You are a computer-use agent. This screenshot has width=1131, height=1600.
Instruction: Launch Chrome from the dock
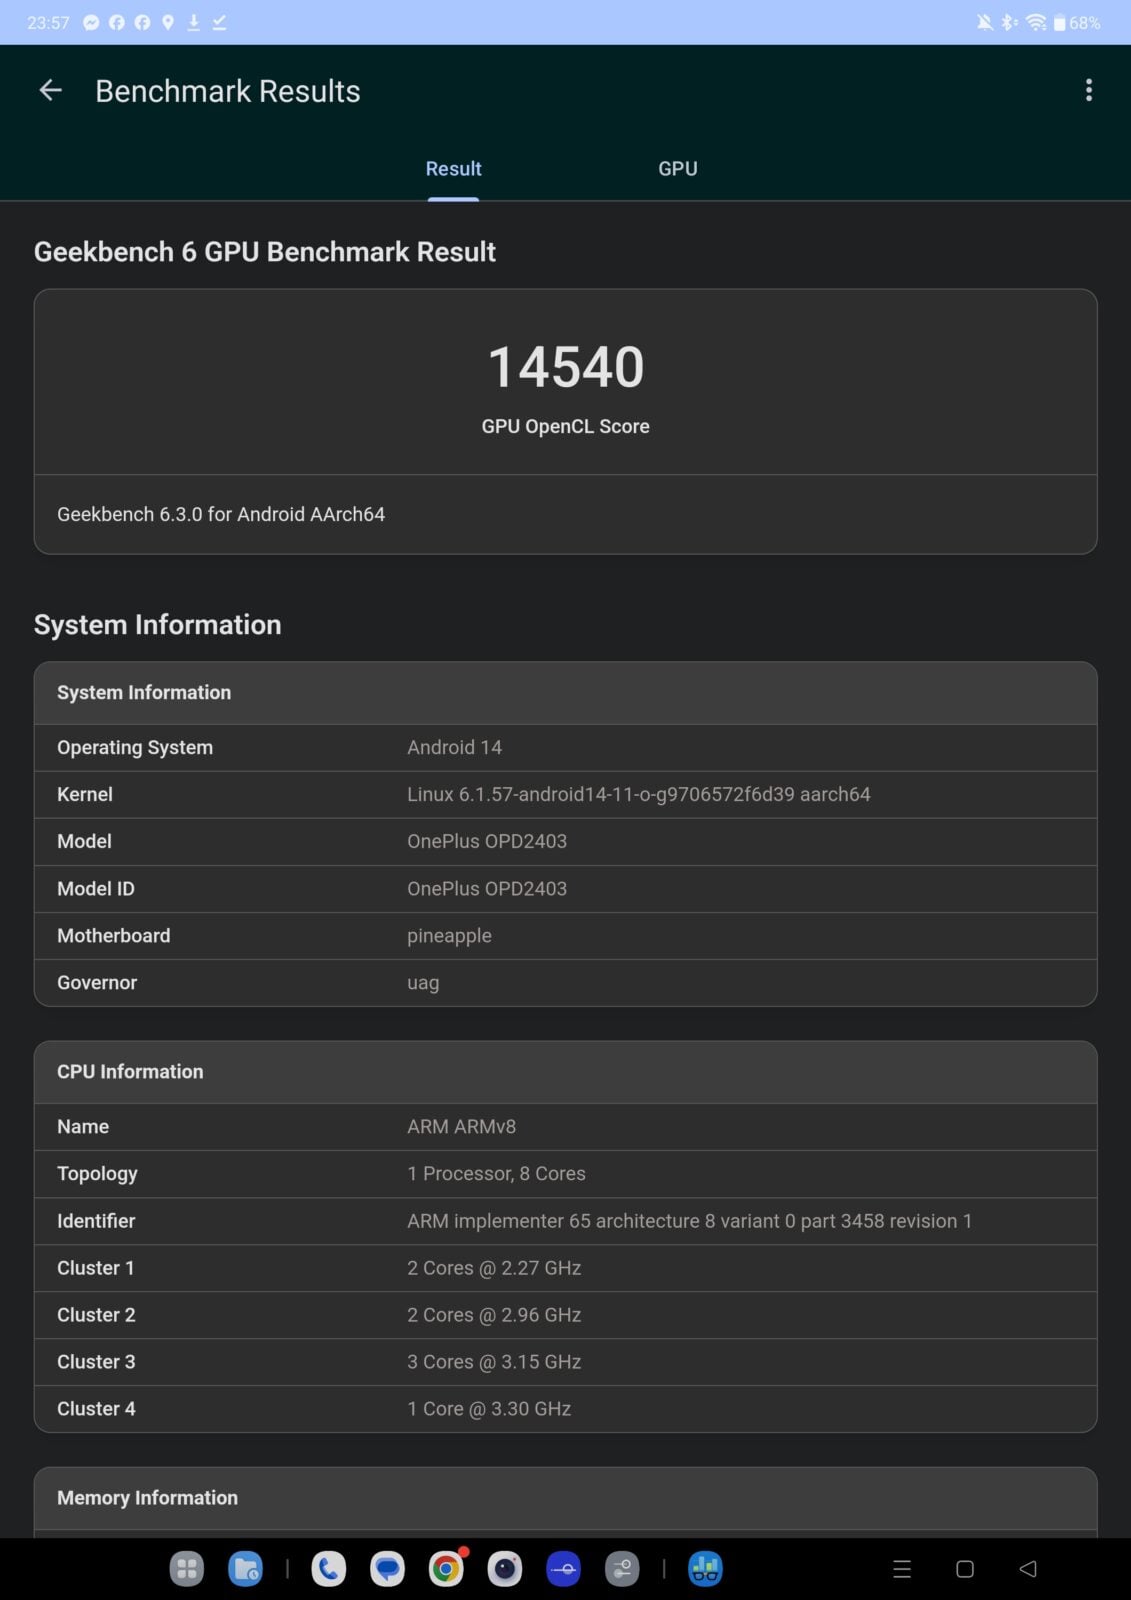[x=446, y=1569]
